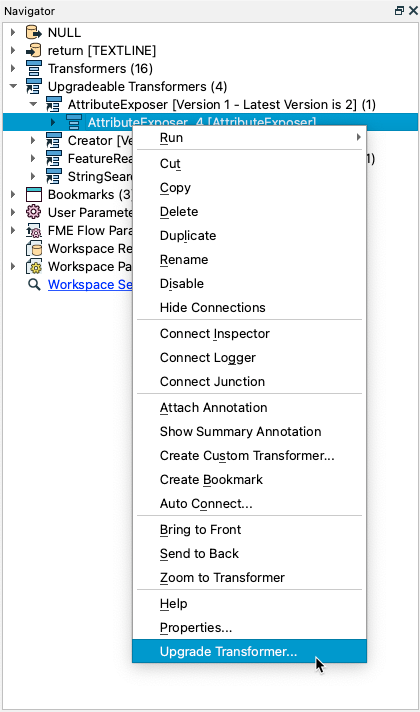Undock the Navigator panel

(399, 10)
